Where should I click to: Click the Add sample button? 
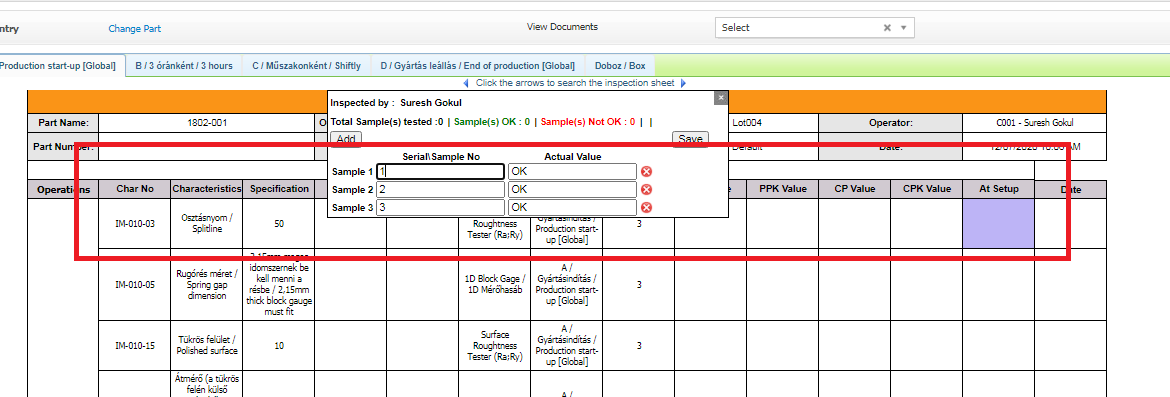(345, 139)
